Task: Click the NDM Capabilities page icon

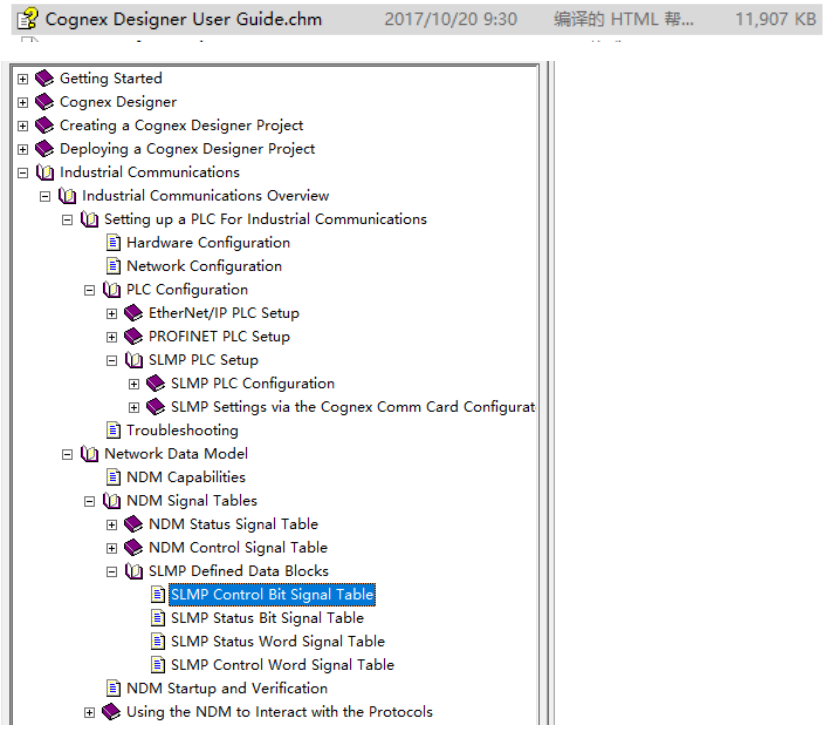Action: [114, 478]
